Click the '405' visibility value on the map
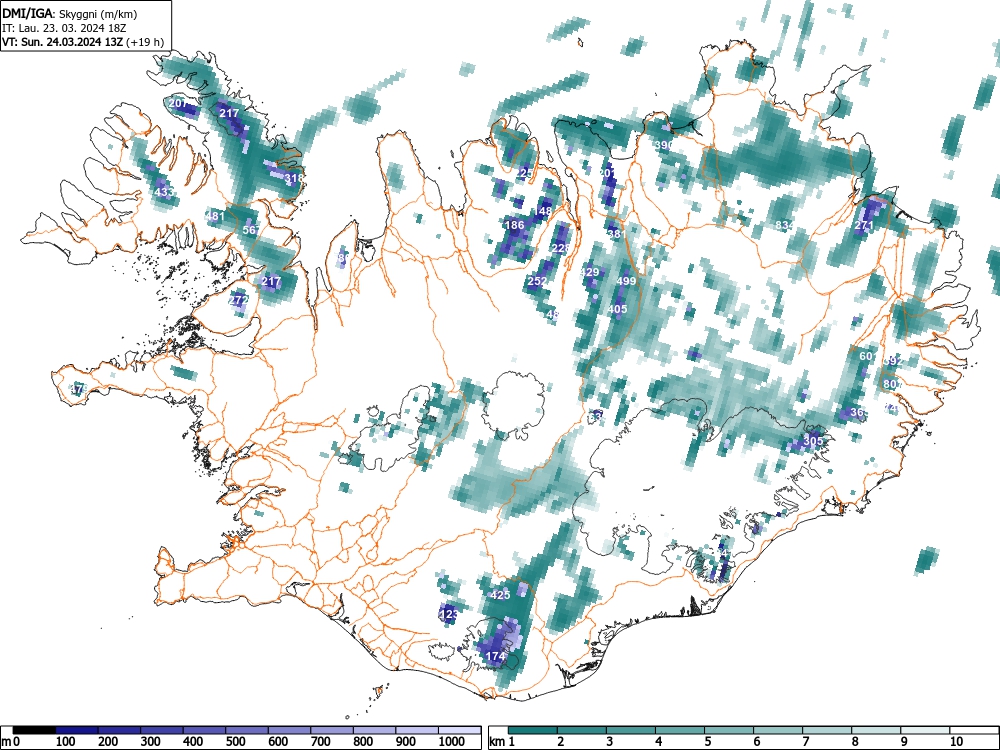This screenshot has height=750, width=1000. click(x=617, y=309)
